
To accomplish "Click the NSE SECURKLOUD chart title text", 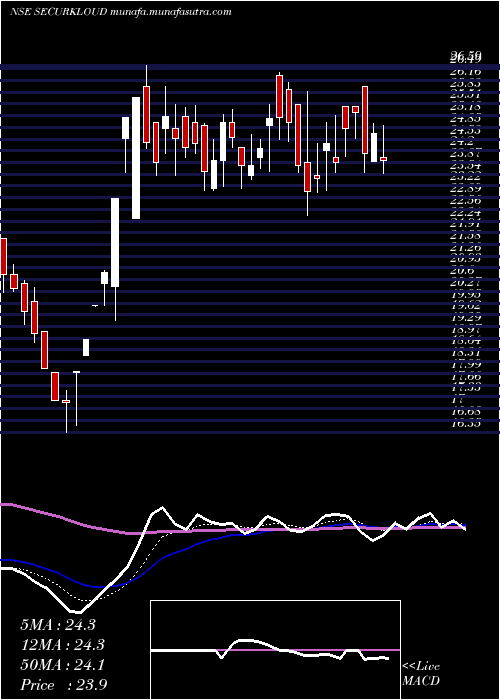I will [120, 12].
